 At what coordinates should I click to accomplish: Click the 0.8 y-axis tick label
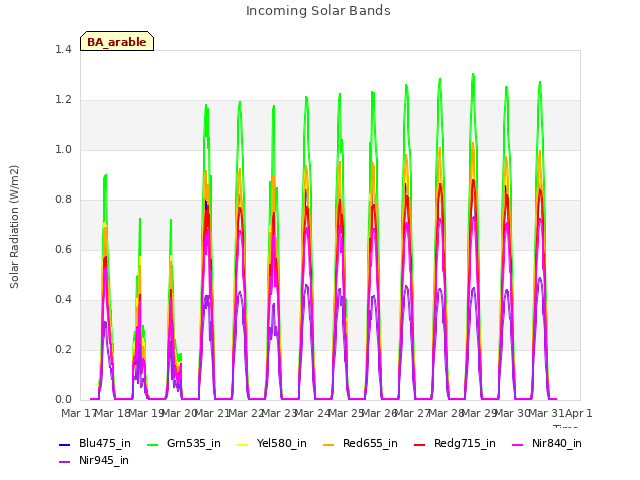[x=63, y=199]
